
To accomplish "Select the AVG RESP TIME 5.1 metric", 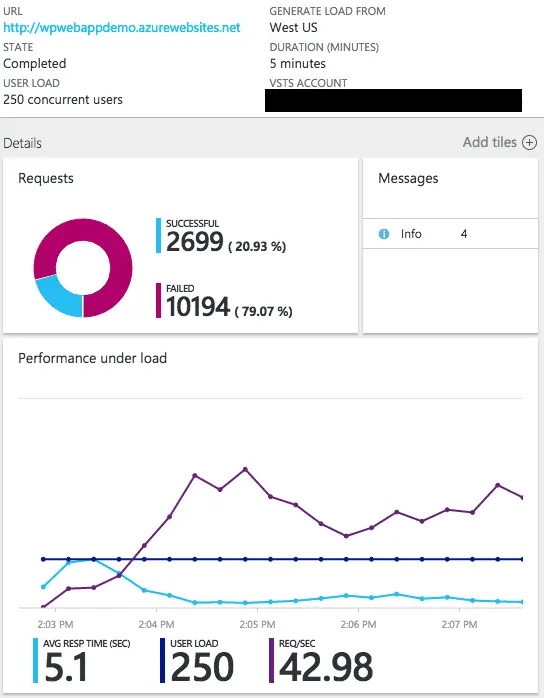I will pyautogui.click(x=82, y=661).
